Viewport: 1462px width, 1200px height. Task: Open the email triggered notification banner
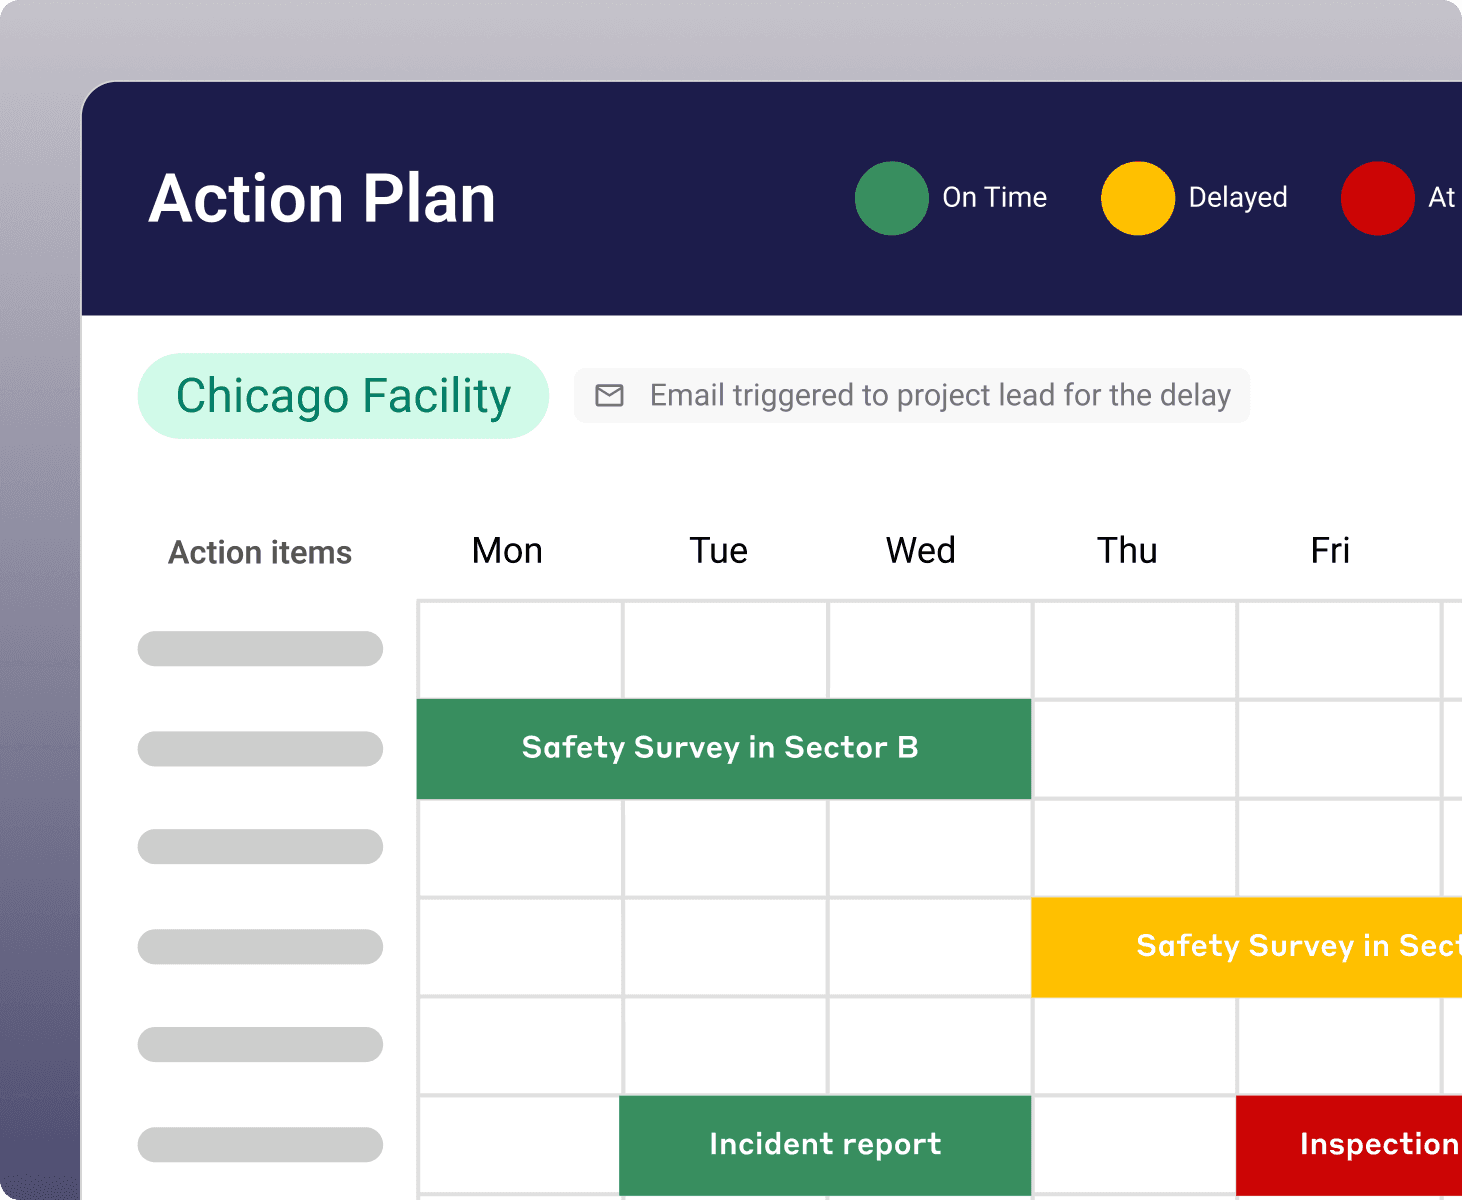[938, 396]
